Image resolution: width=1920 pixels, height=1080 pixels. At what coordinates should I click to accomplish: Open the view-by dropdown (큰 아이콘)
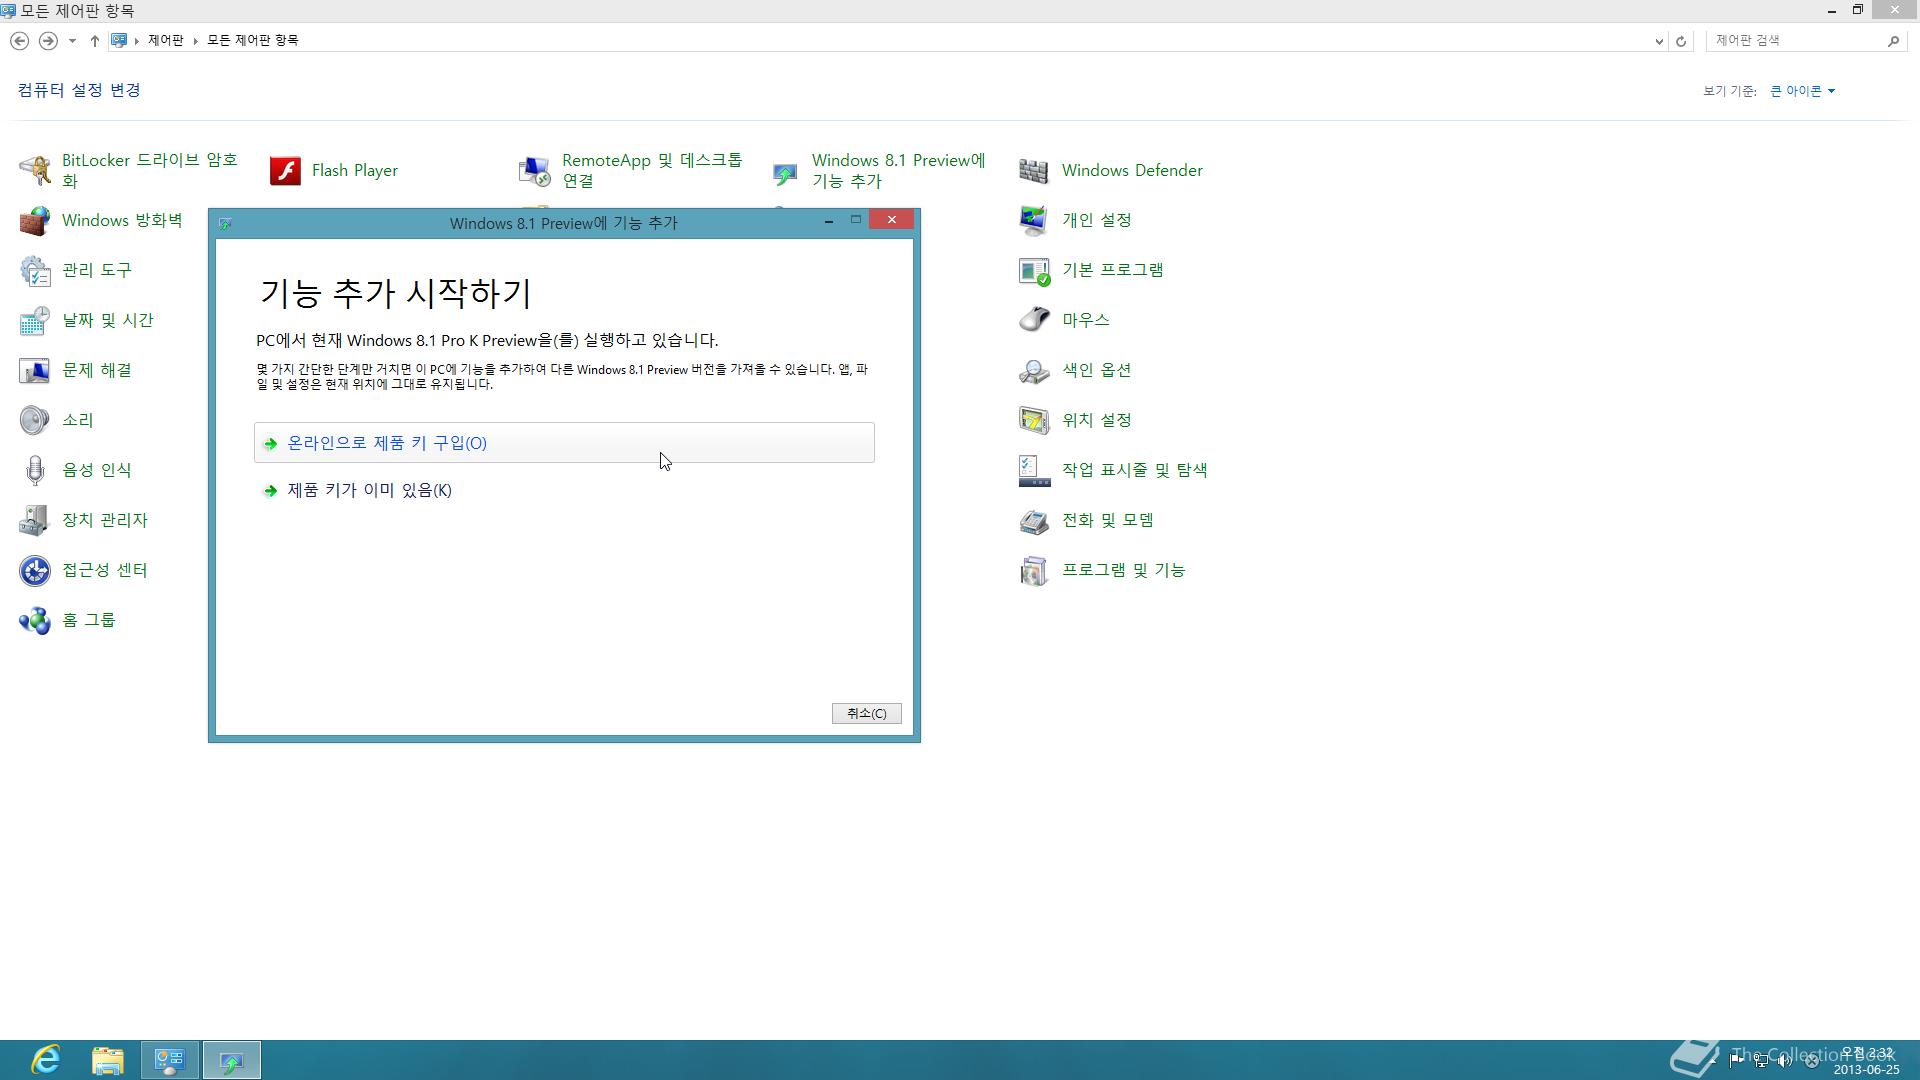(x=1802, y=91)
